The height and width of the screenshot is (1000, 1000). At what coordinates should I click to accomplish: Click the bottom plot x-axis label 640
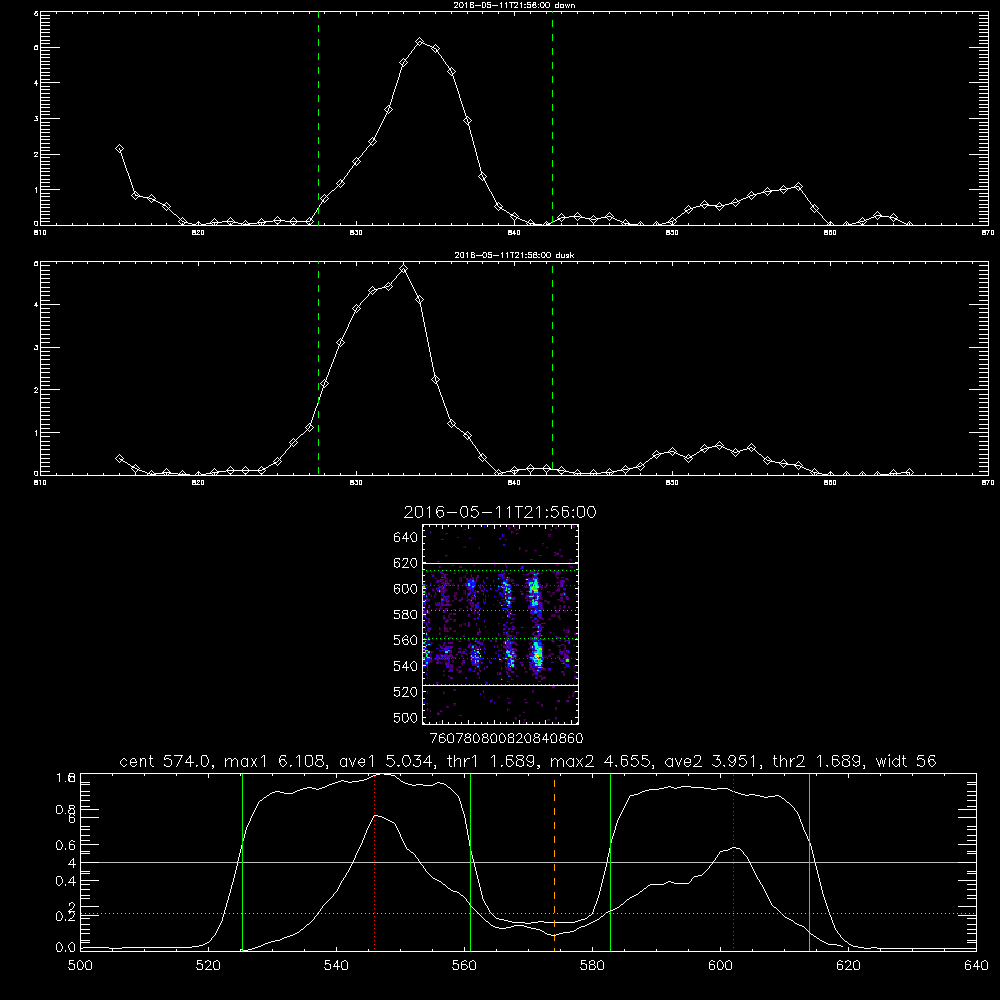(976, 966)
